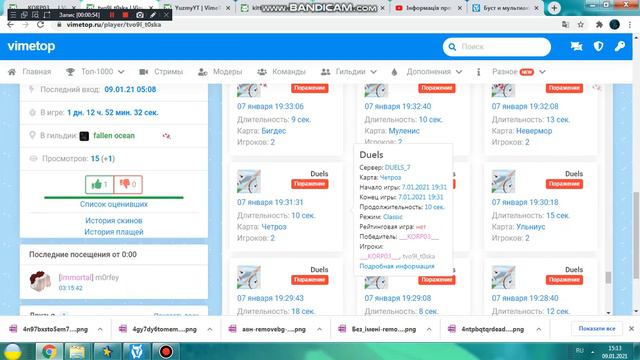The image size is (640, 360).
Task: Open the 07 января 19:32:40 match
Action: pyautogui.click(x=398, y=107)
